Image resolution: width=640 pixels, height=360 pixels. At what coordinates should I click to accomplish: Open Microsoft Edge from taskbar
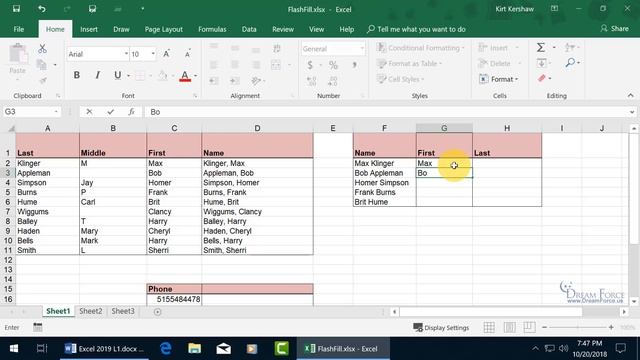coord(165,349)
